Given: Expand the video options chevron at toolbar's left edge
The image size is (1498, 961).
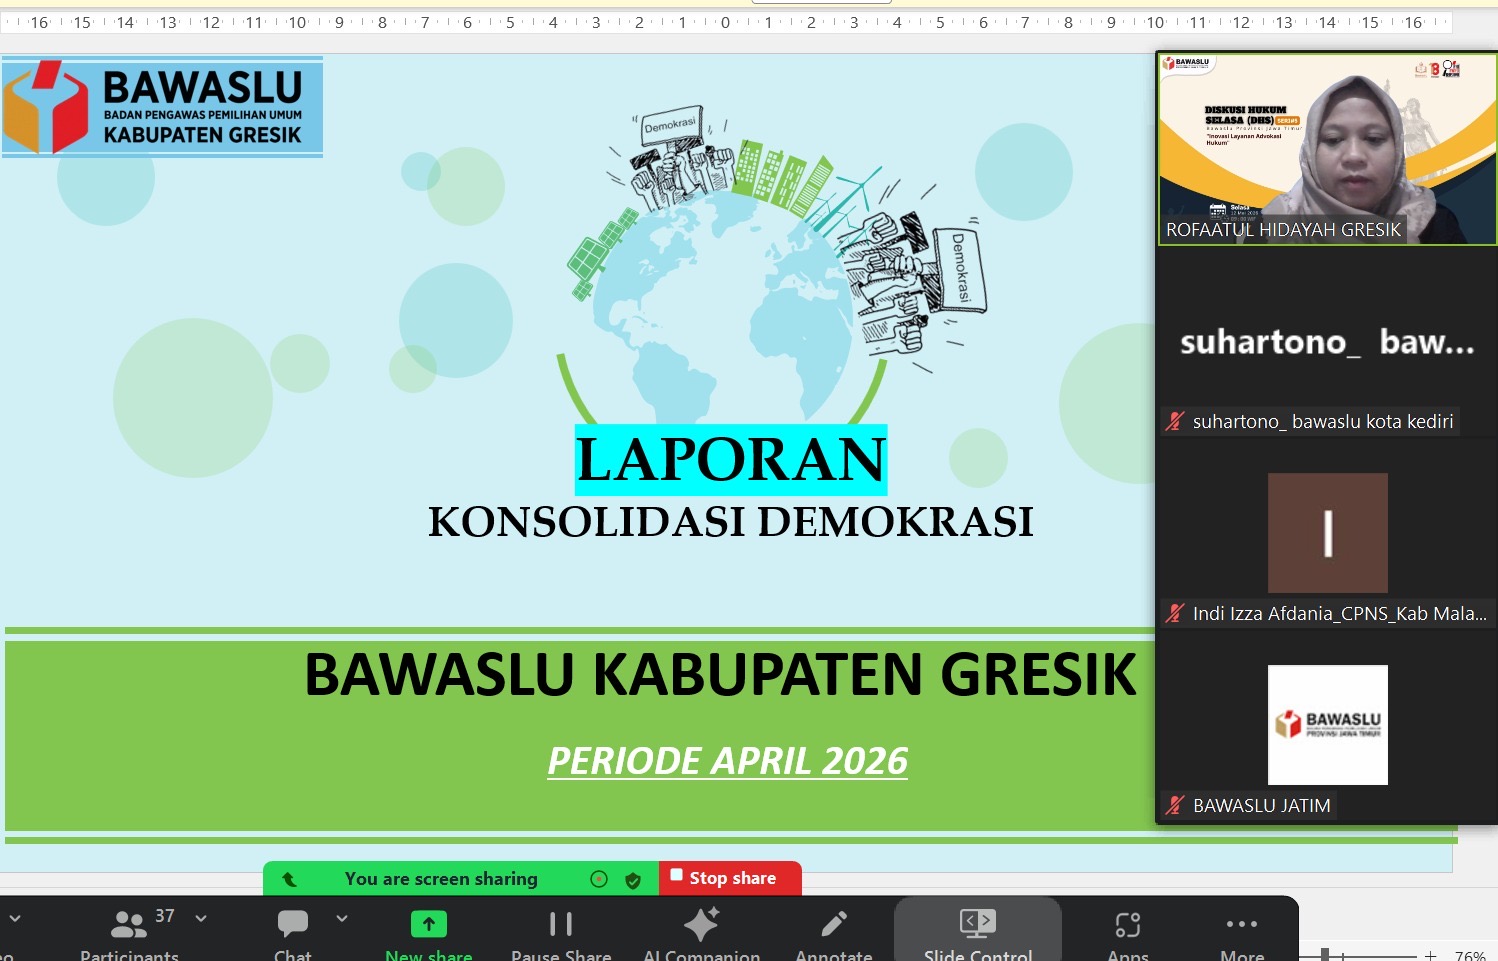Looking at the screenshot, I should pyautogui.click(x=15, y=918).
